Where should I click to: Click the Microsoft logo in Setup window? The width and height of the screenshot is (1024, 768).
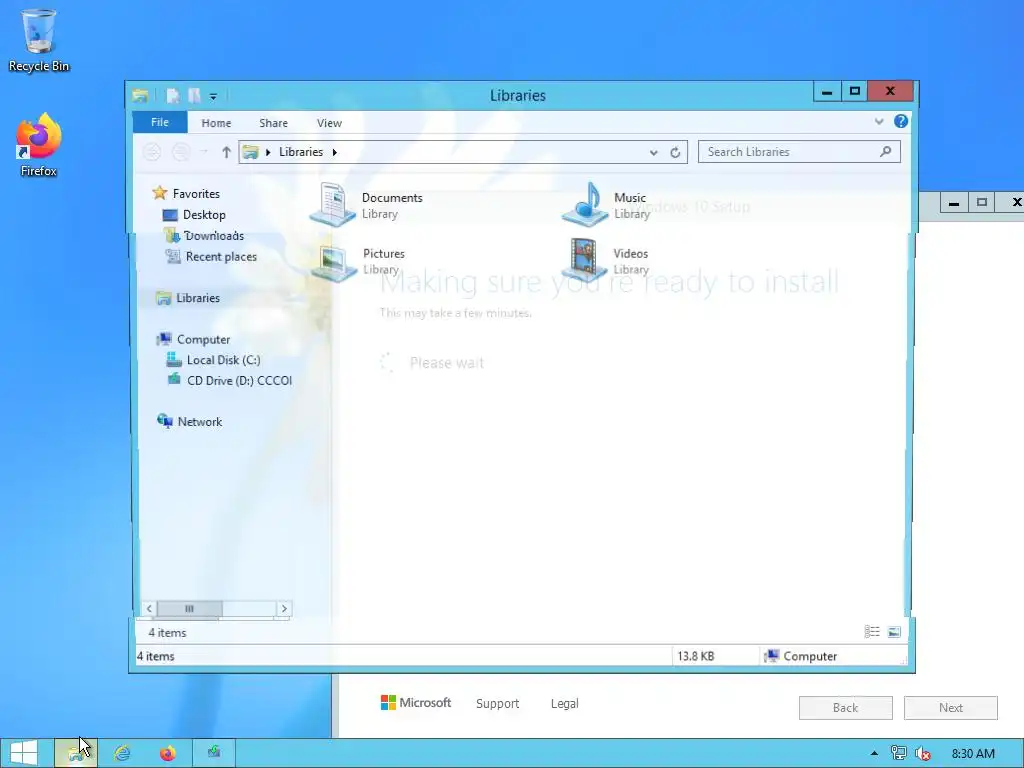click(x=416, y=703)
